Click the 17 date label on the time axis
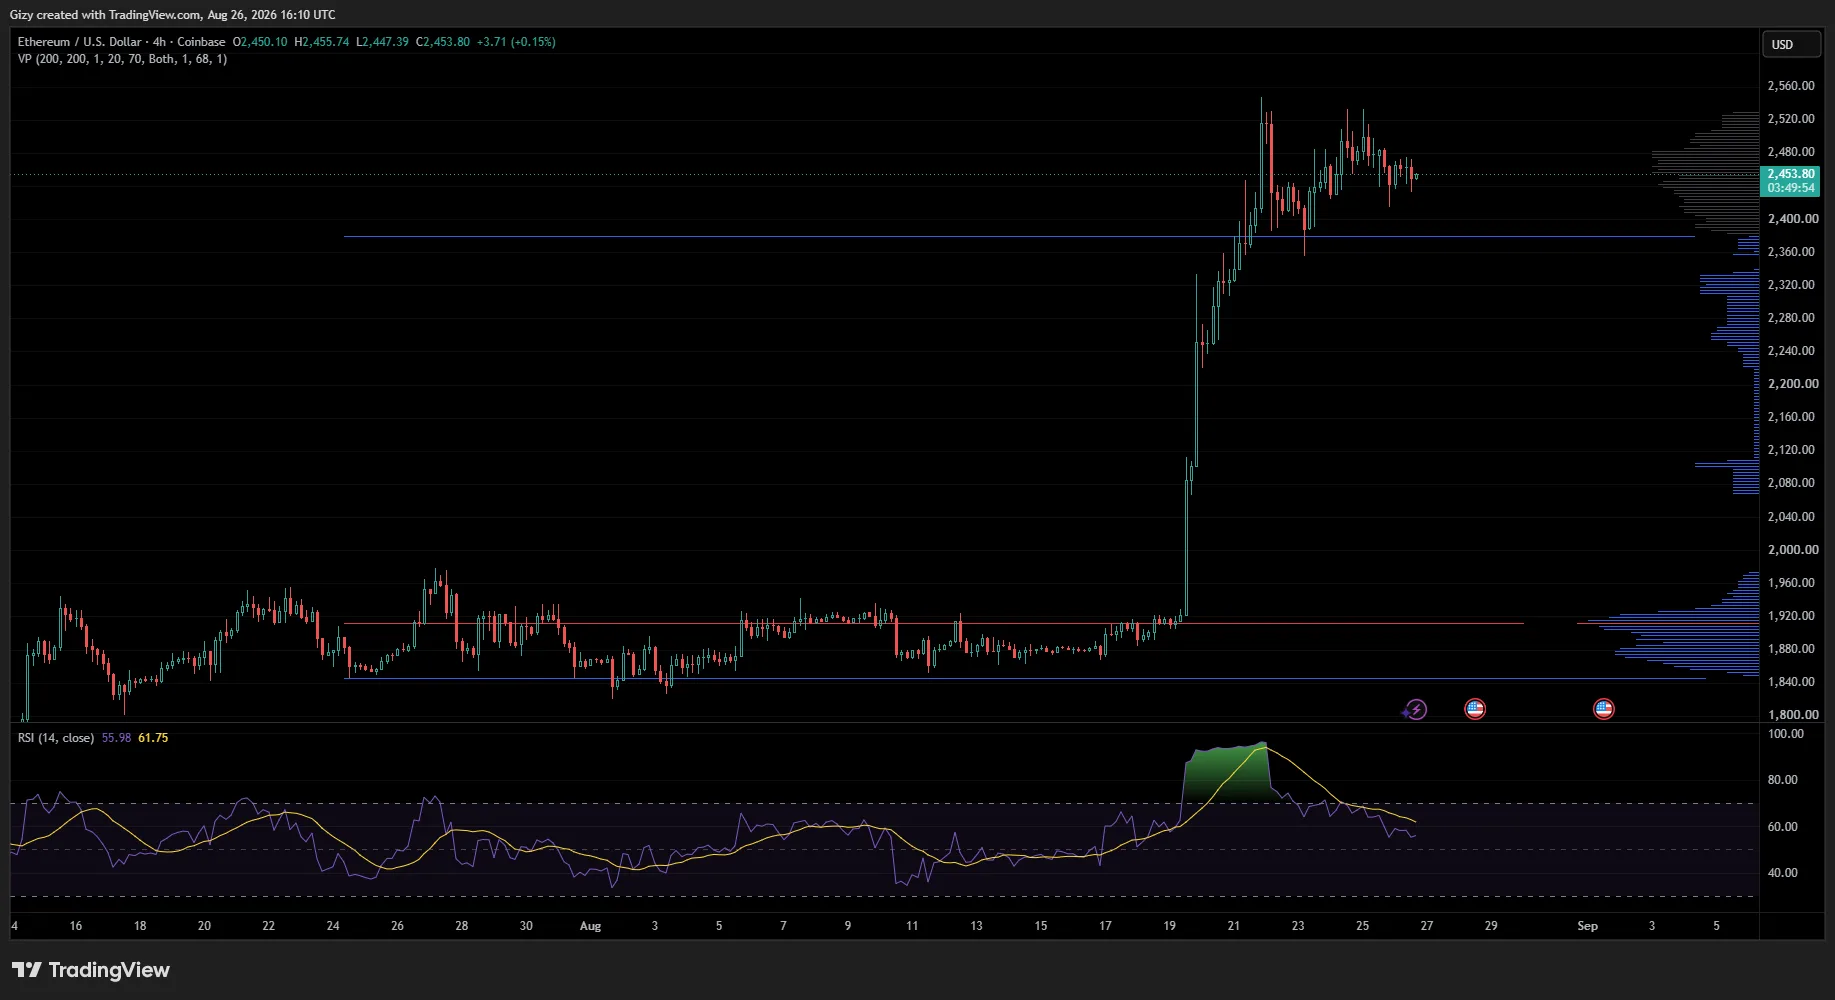Screen dimensions: 1835x1000 [1105, 926]
